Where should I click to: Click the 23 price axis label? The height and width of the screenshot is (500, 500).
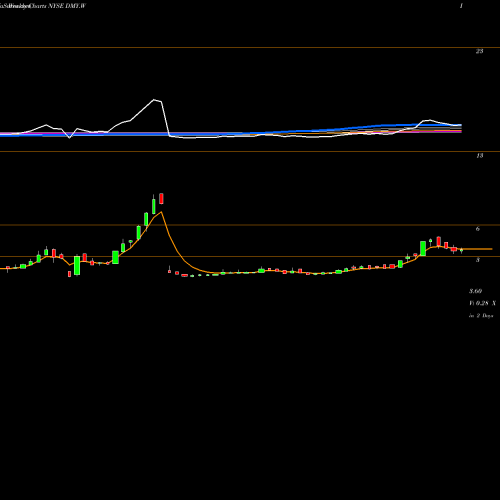pos(479,51)
